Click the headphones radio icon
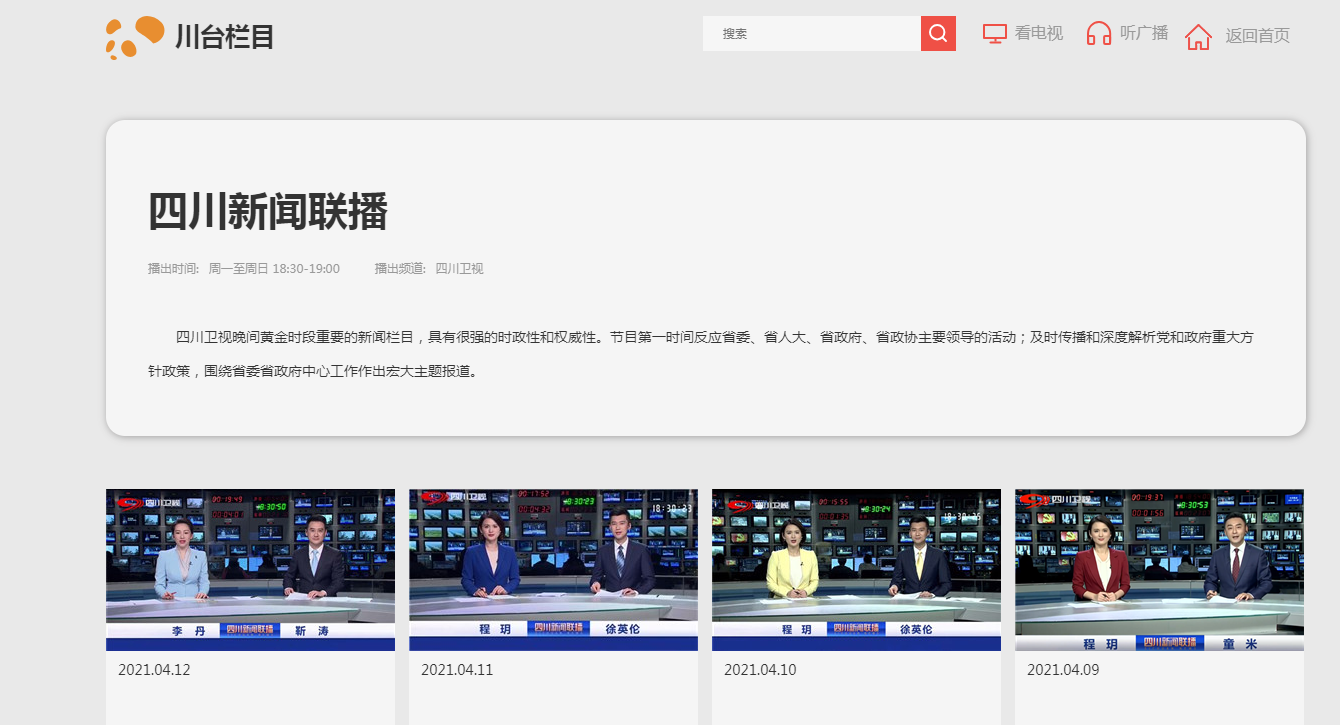The image size is (1340, 725). click(1099, 34)
